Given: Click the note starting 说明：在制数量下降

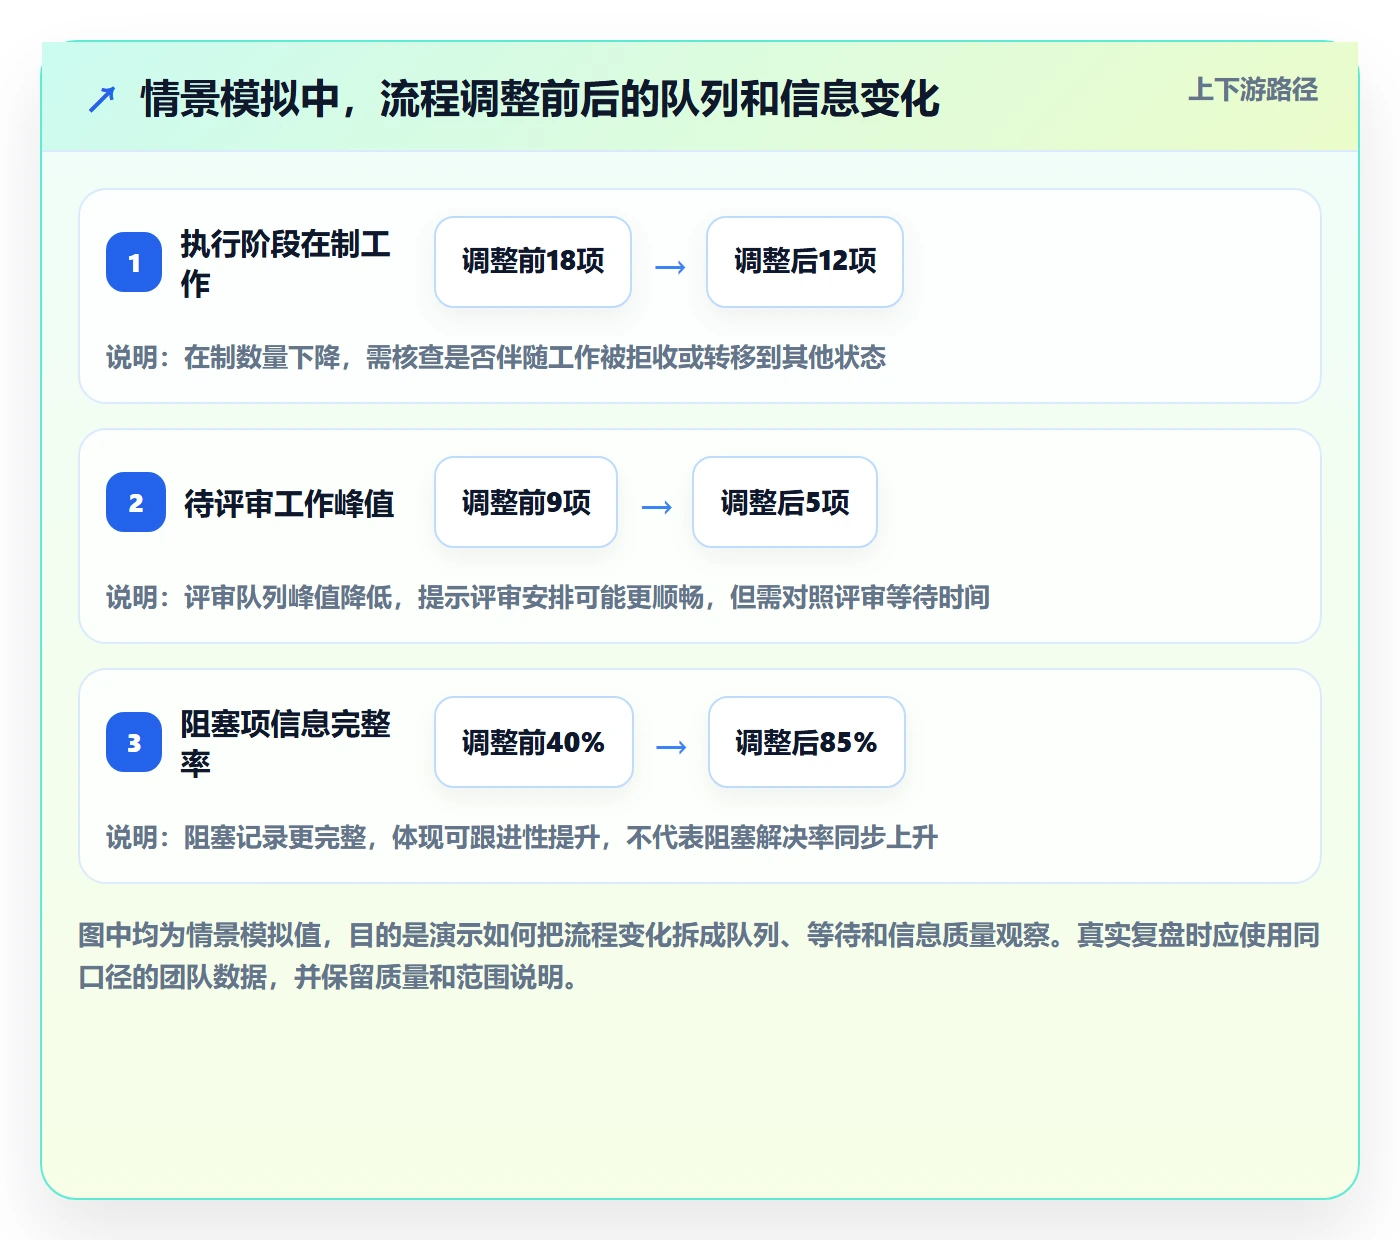Looking at the screenshot, I should click(496, 357).
